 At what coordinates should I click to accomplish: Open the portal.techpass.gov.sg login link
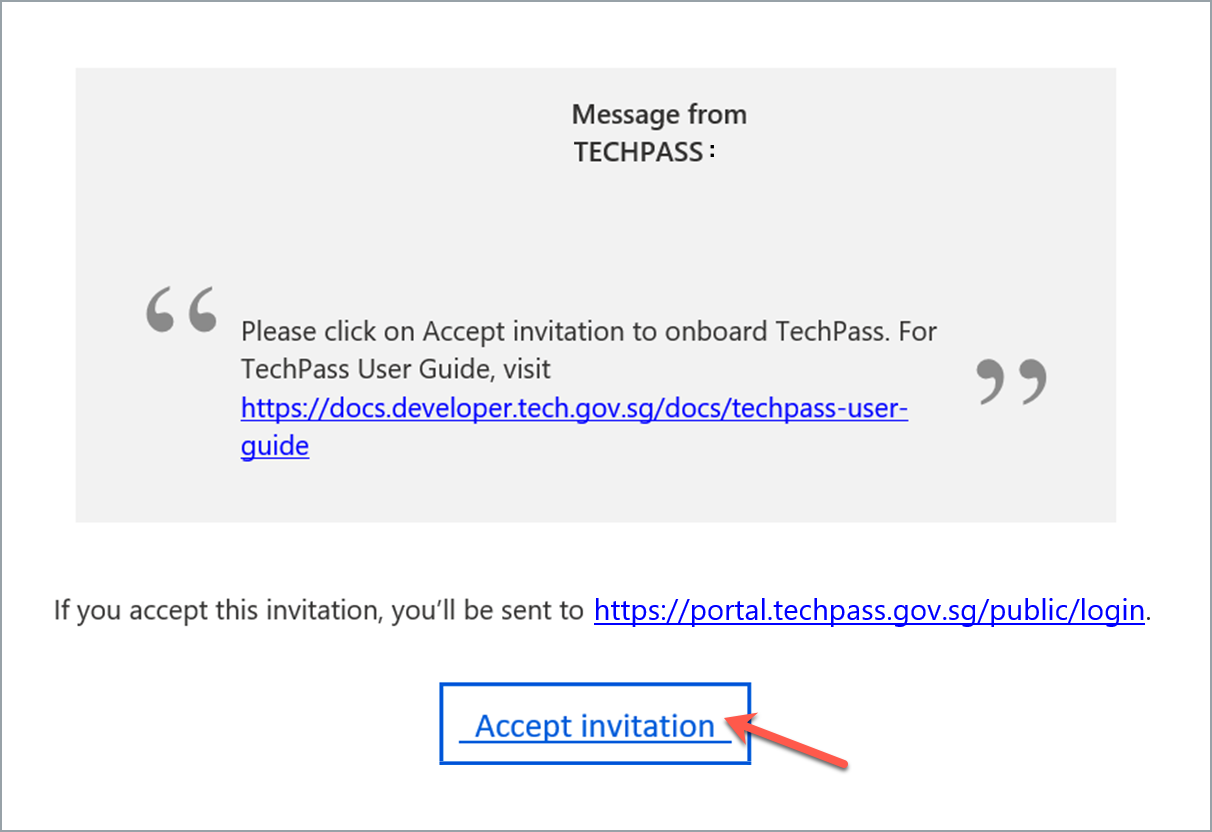point(869,610)
